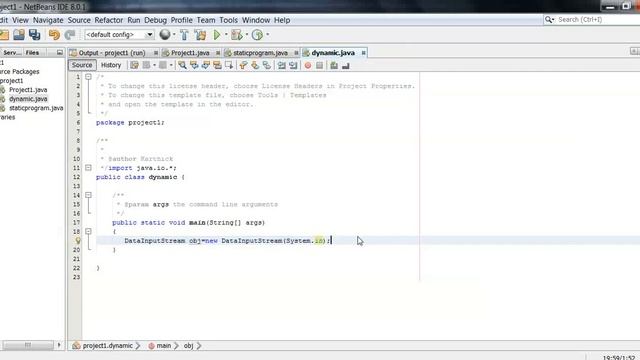Click the Last Edit editor toolbar icon

(134, 65)
